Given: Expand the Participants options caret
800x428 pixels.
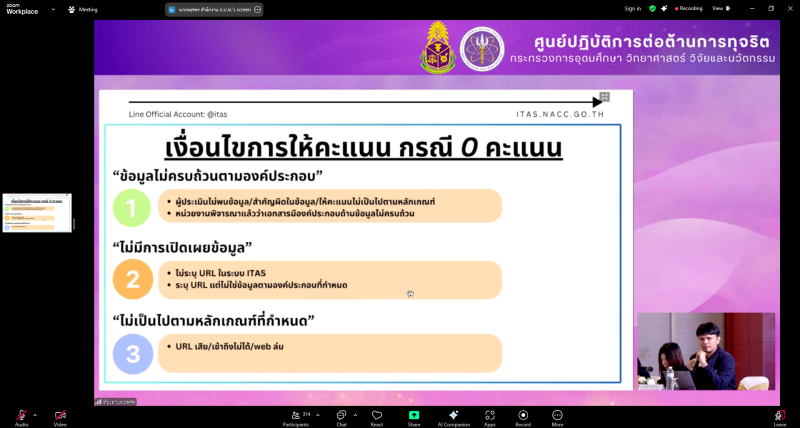Looking at the screenshot, I should pos(319,414).
